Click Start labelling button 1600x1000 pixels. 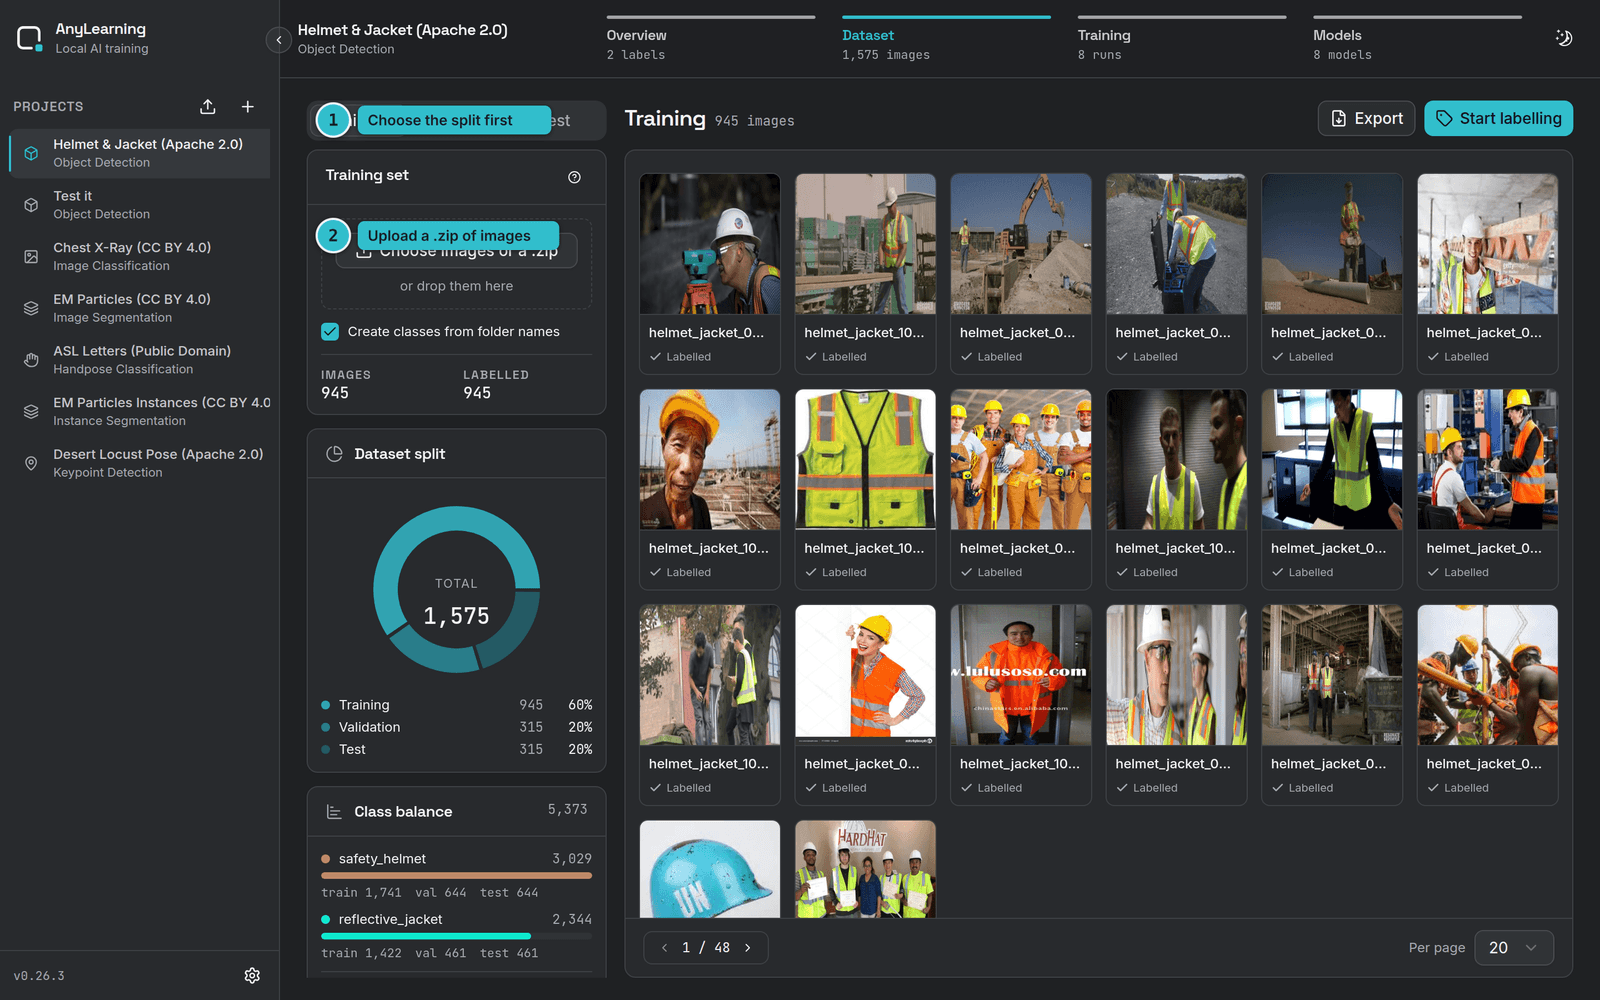(1498, 118)
